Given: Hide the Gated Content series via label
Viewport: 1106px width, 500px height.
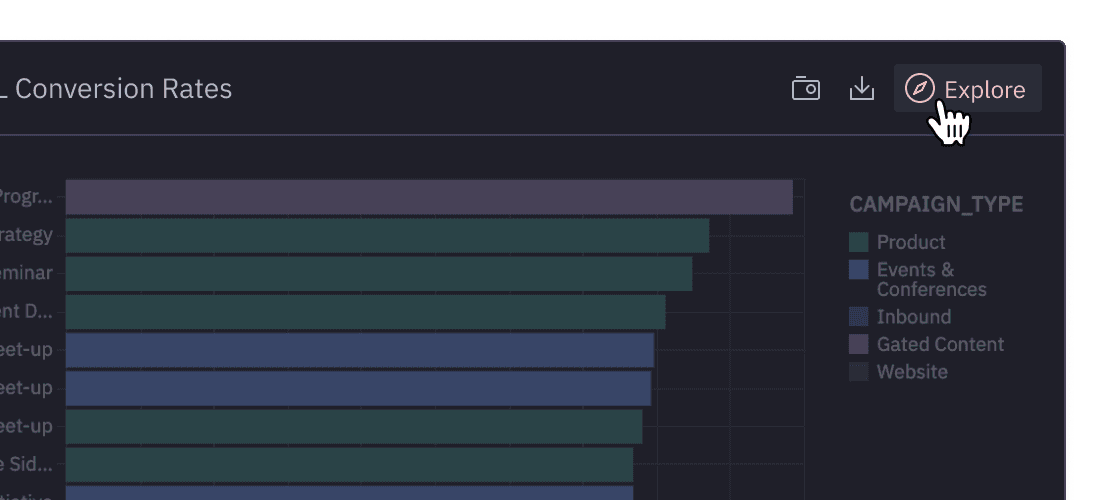Looking at the screenshot, I should 940,344.
